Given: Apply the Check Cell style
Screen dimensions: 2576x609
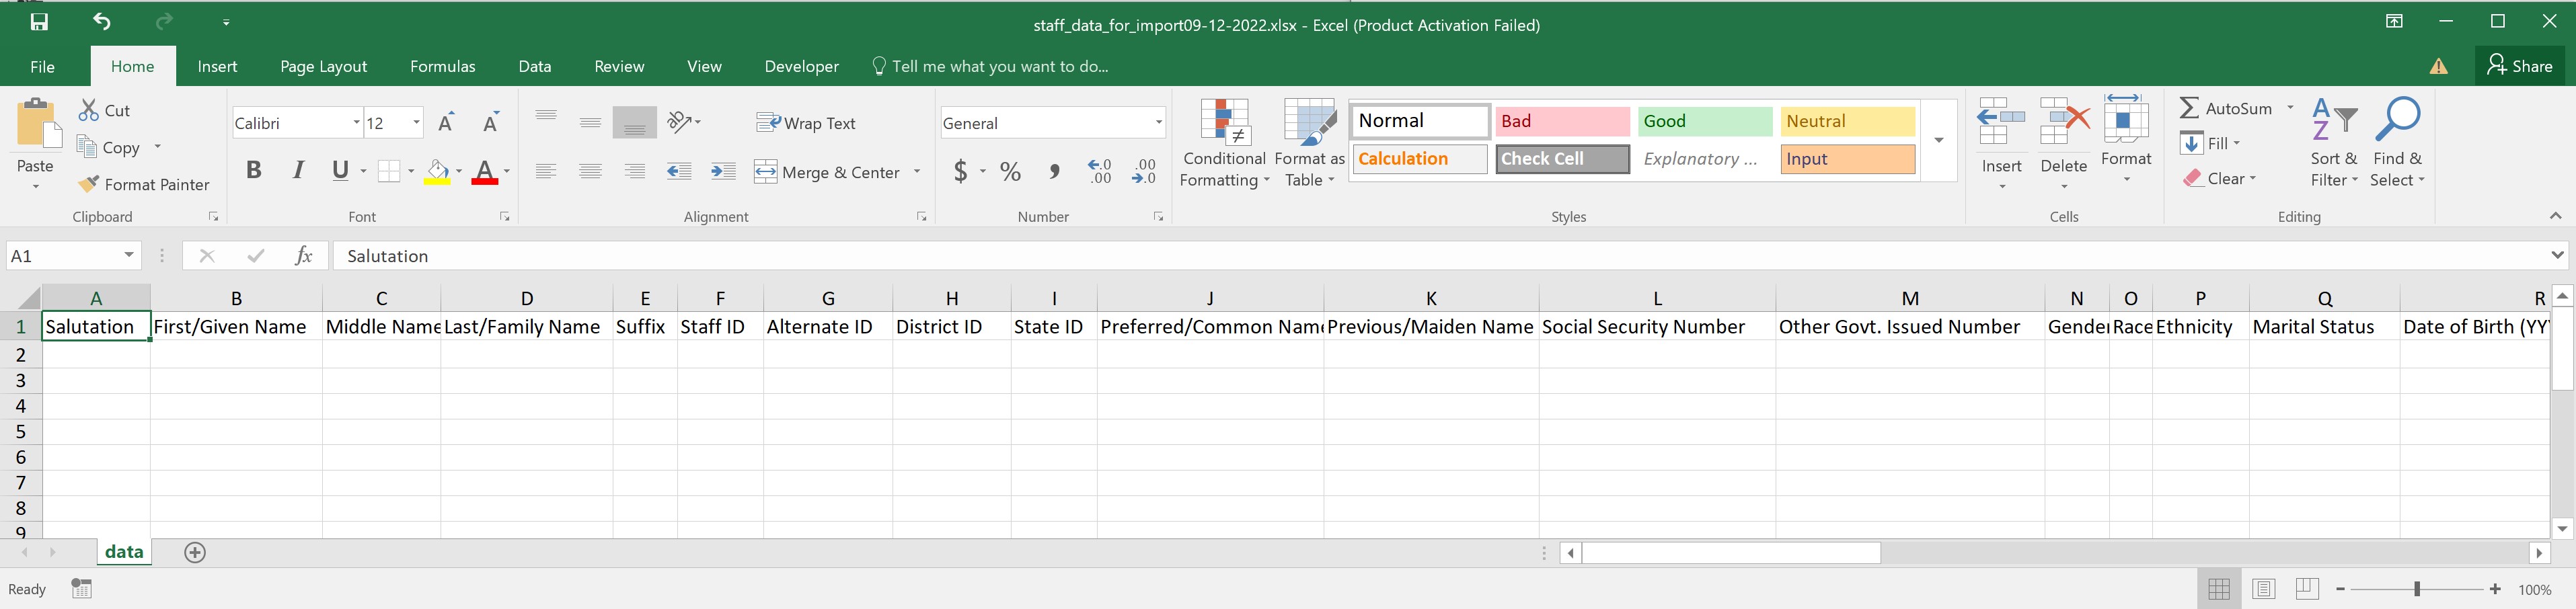Looking at the screenshot, I should (x=1562, y=159).
